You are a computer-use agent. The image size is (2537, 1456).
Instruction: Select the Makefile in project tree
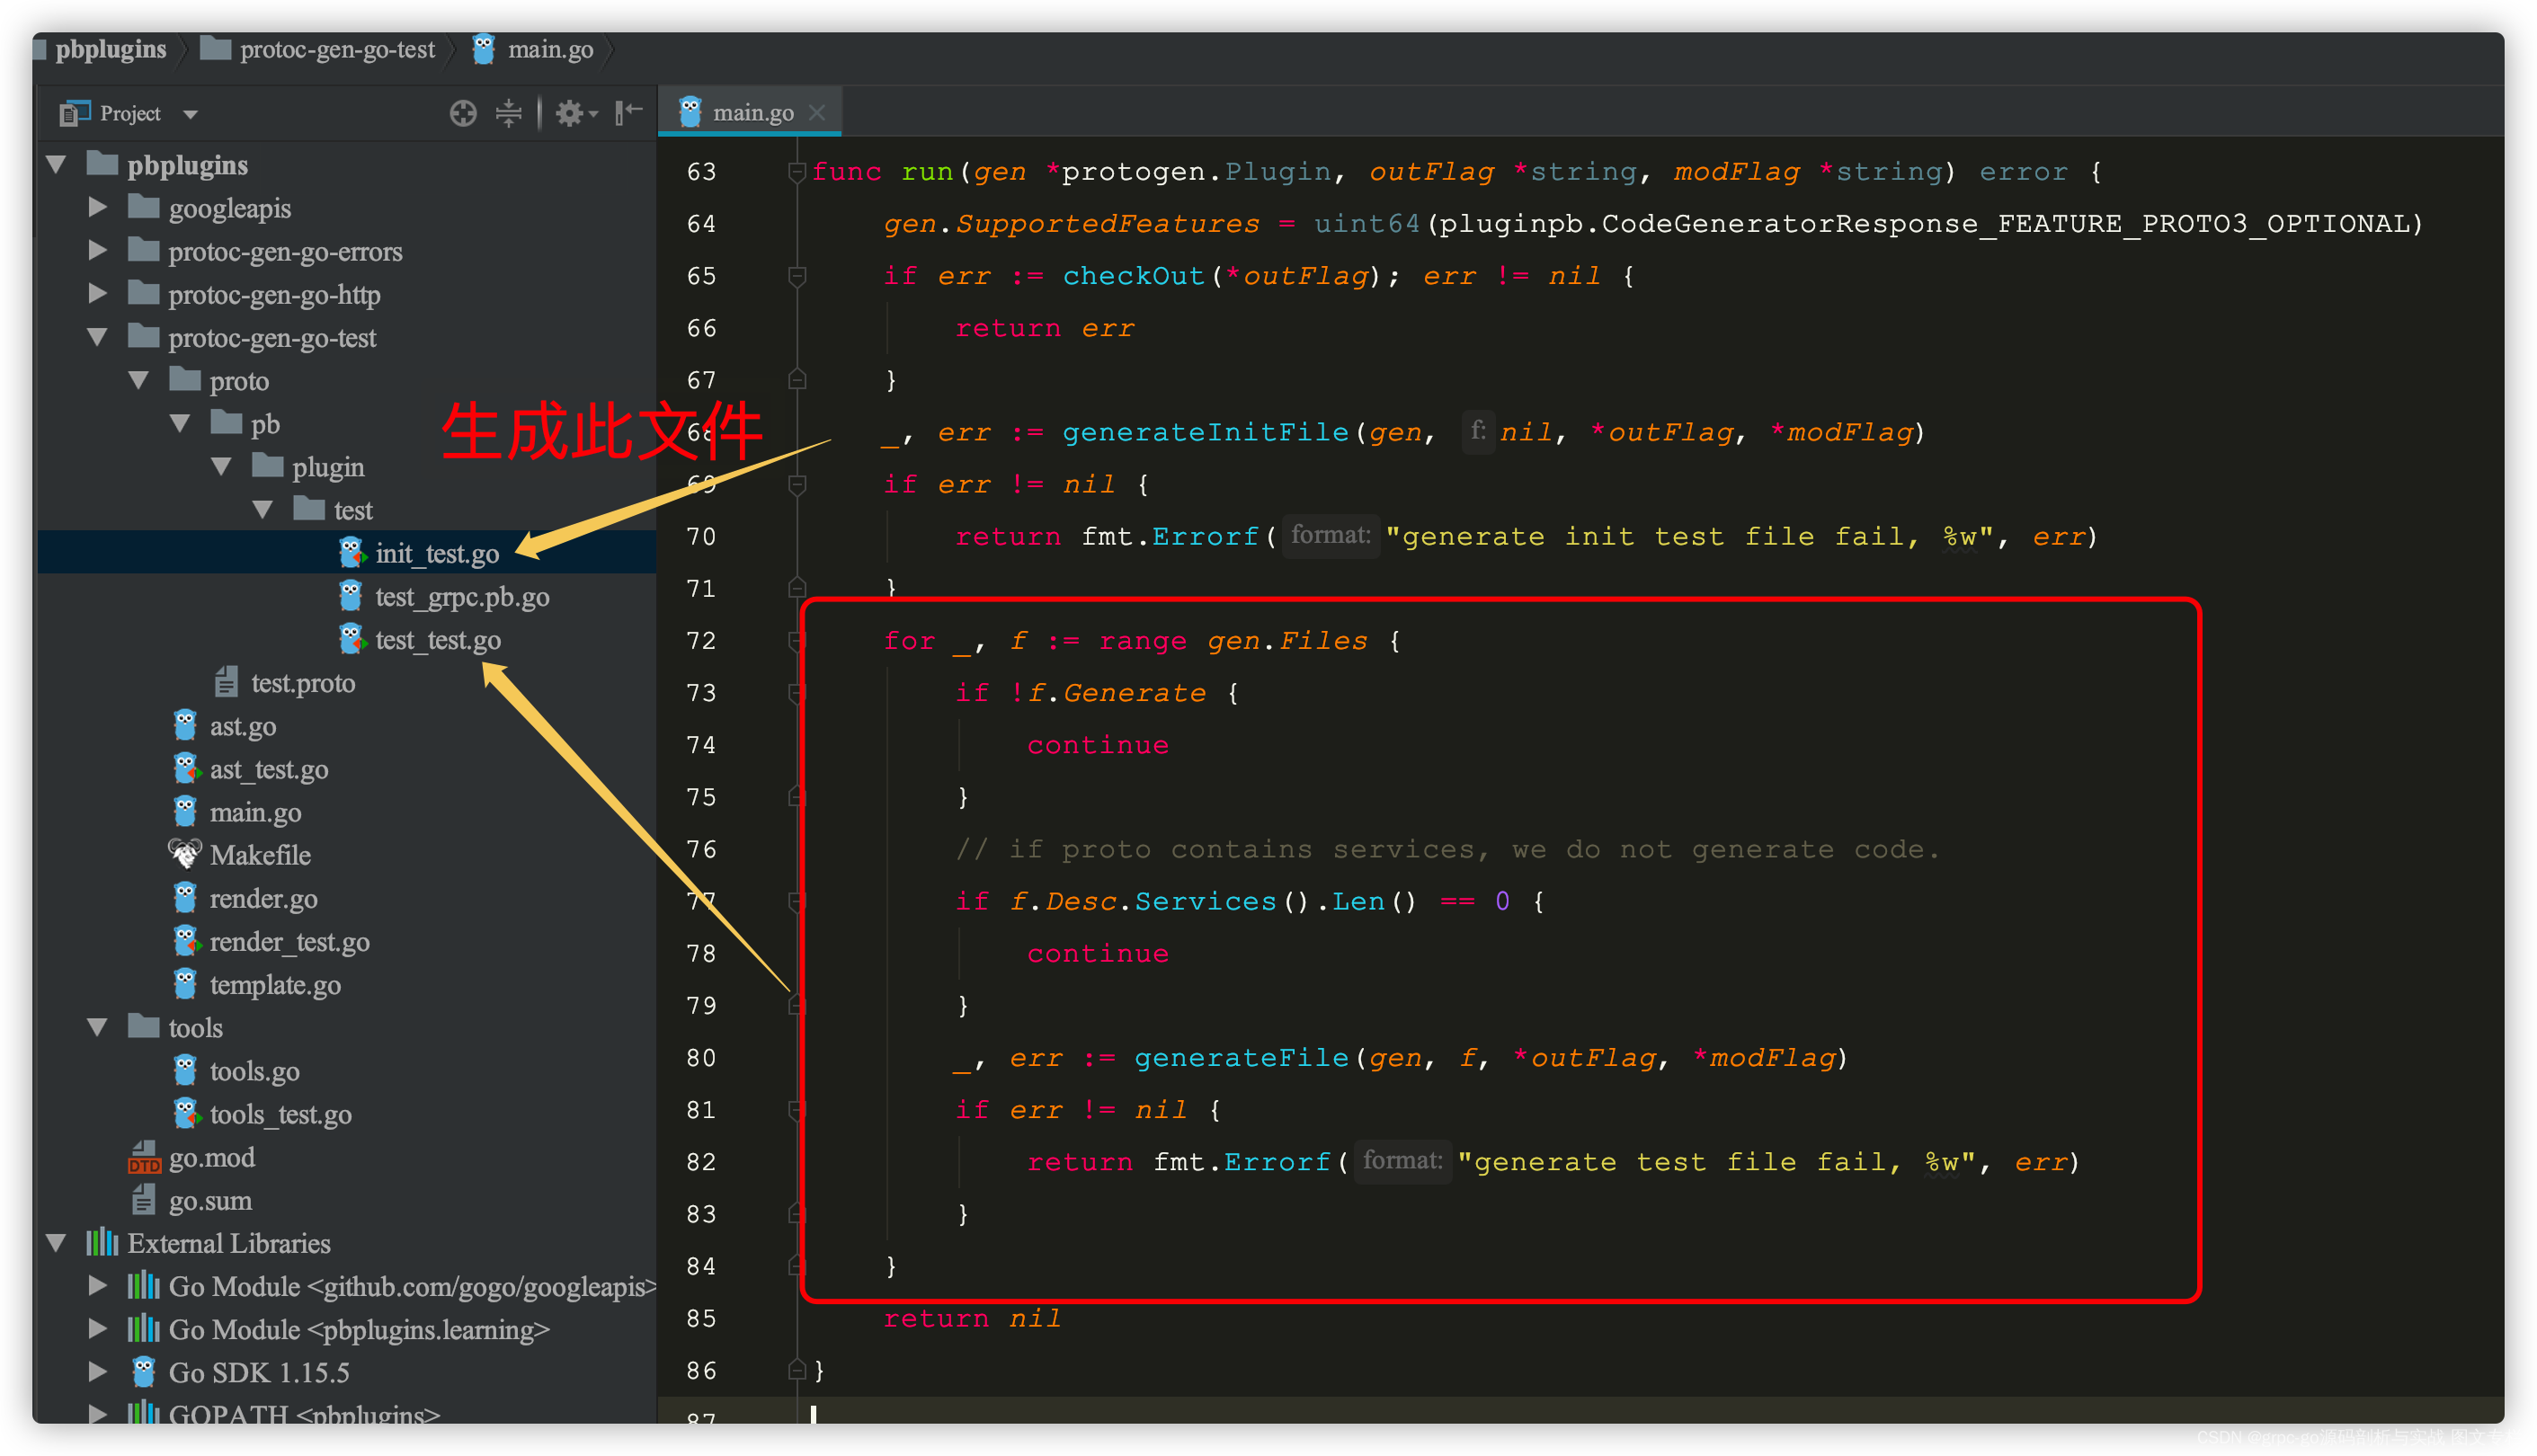[259, 855]
